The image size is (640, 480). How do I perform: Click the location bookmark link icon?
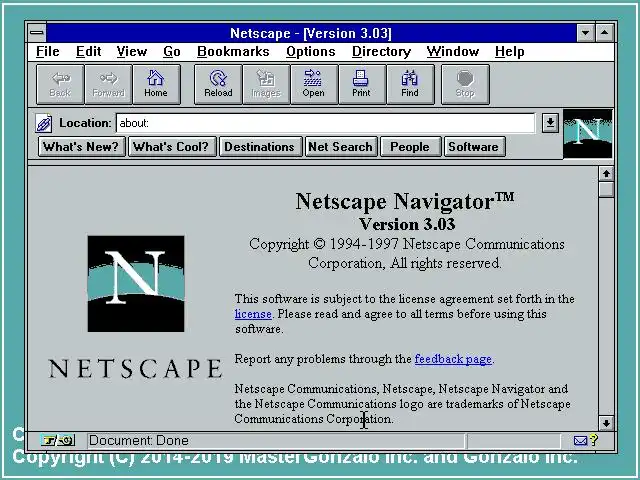pos(44,123)
